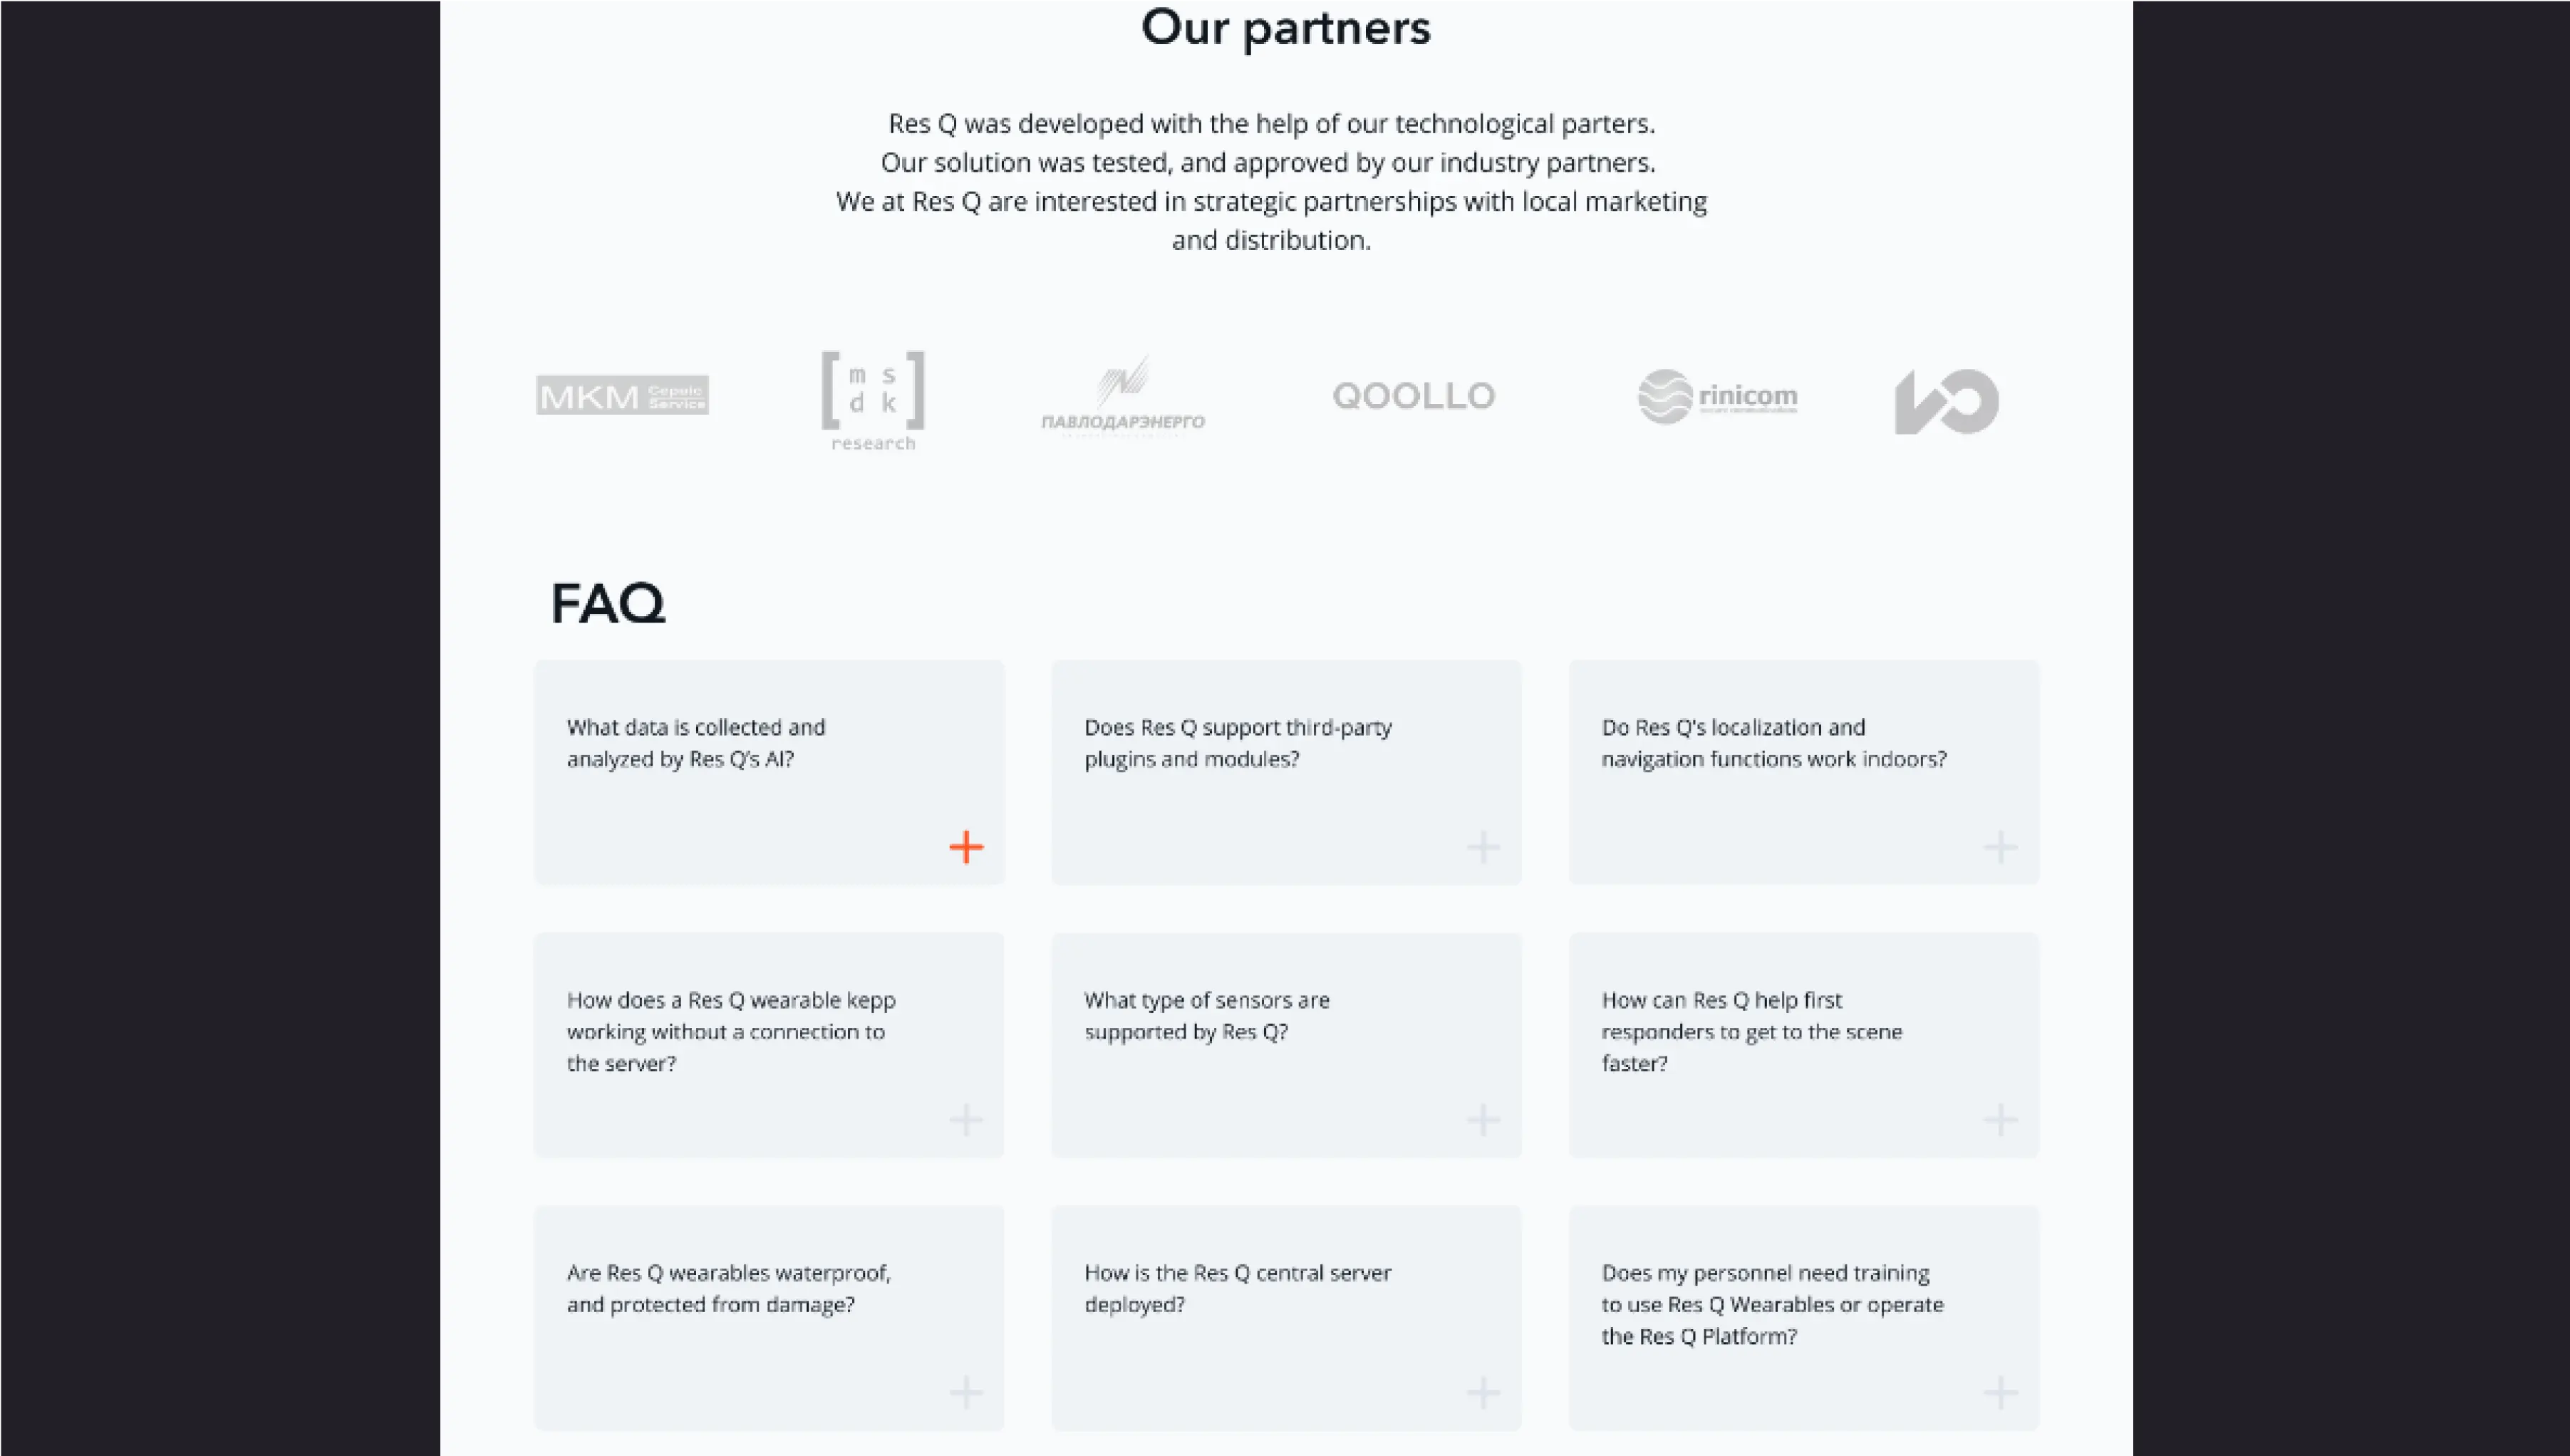The image size is (2570, 1456).
Task: Toggle the personnel training FAQ answer
Action: [2000, 1392]
